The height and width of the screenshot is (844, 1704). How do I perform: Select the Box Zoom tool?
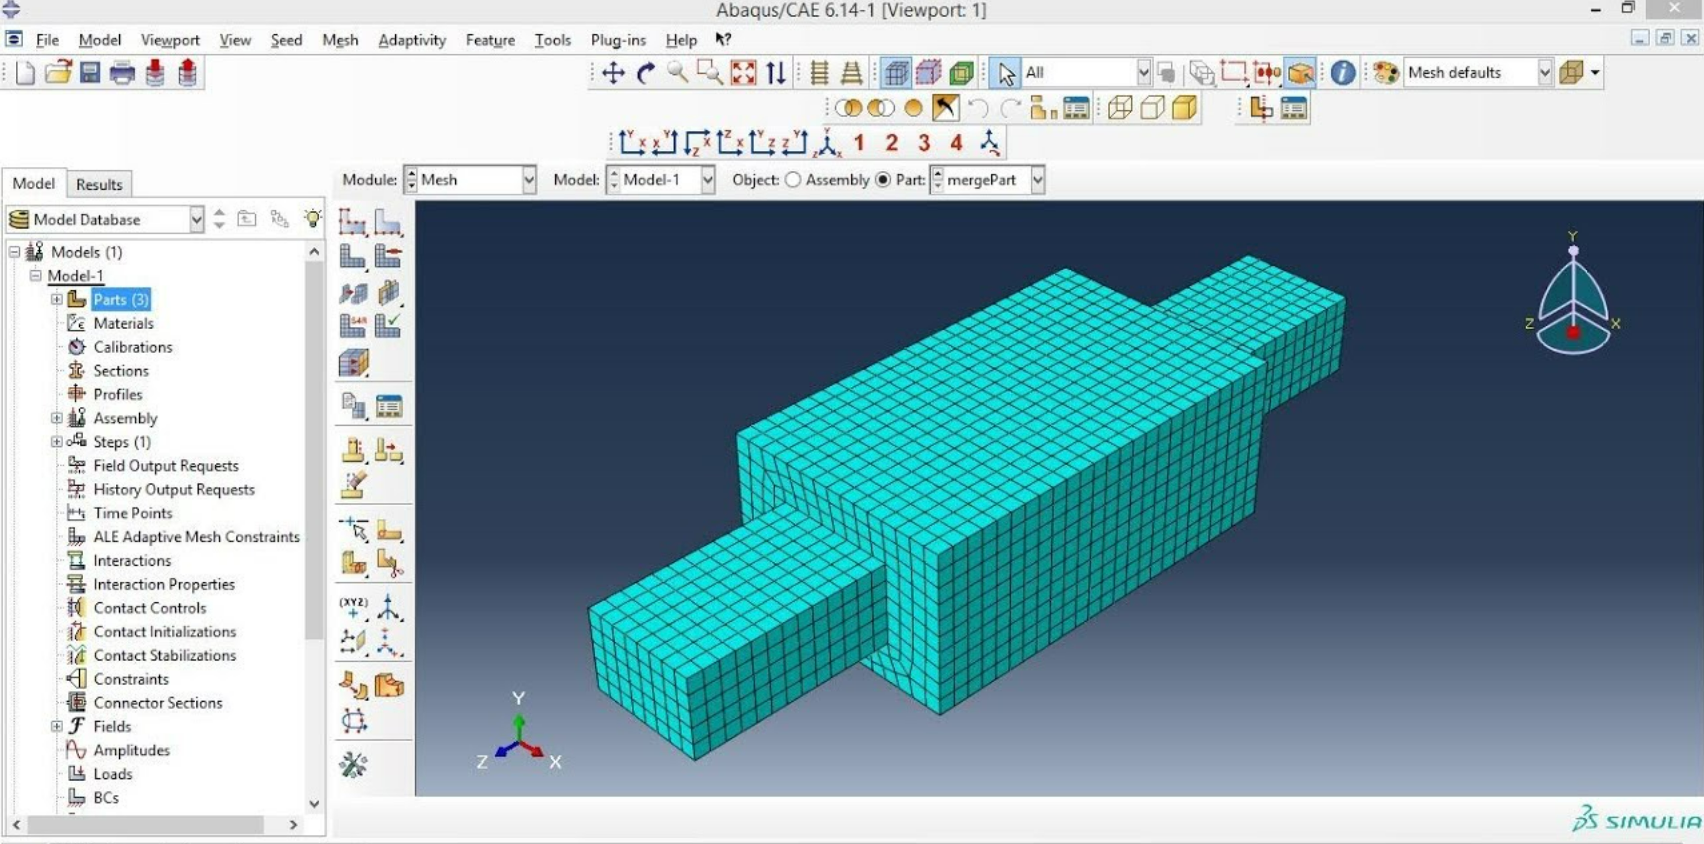pos(710,72)
